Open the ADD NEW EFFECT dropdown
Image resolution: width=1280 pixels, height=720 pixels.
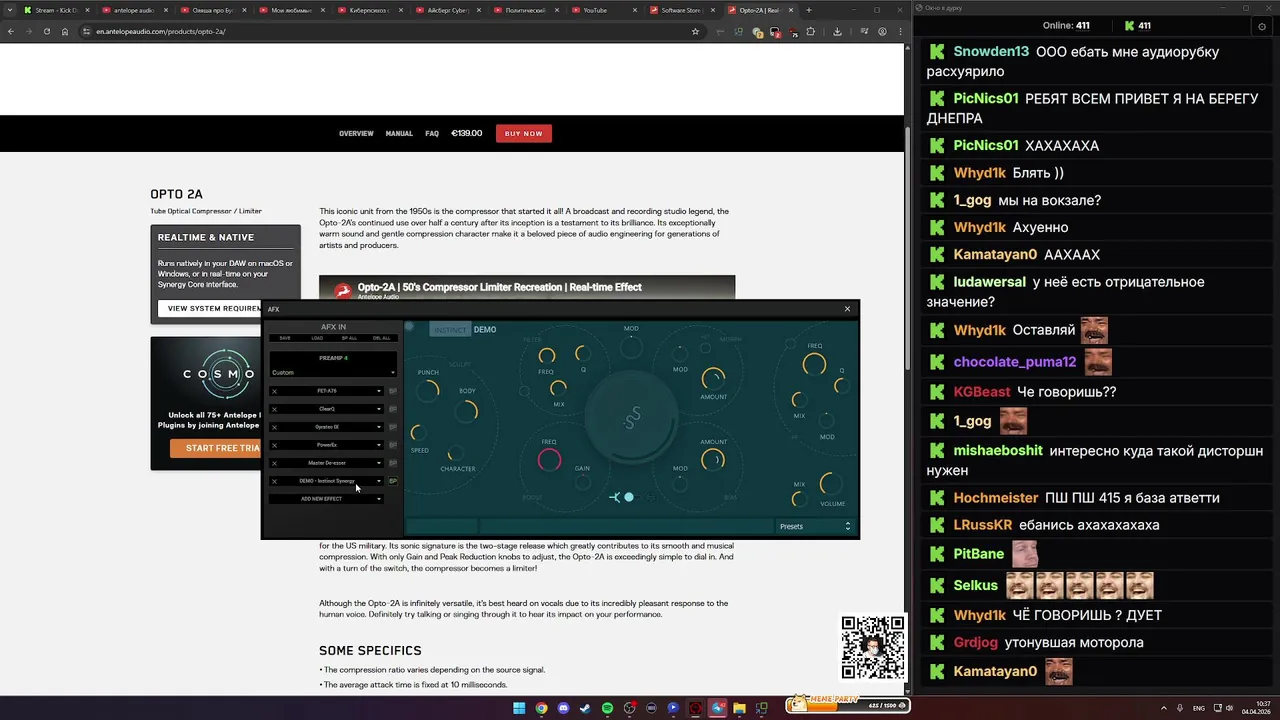click(326, 499)
